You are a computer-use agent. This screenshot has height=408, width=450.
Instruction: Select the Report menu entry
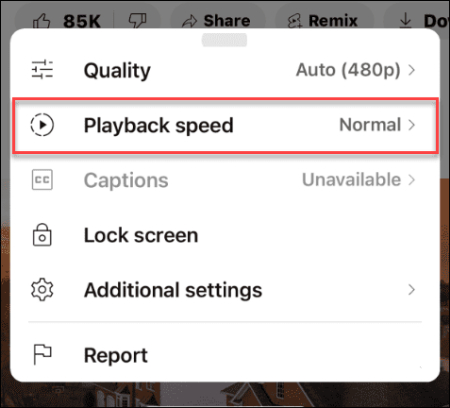pos(225,355)
